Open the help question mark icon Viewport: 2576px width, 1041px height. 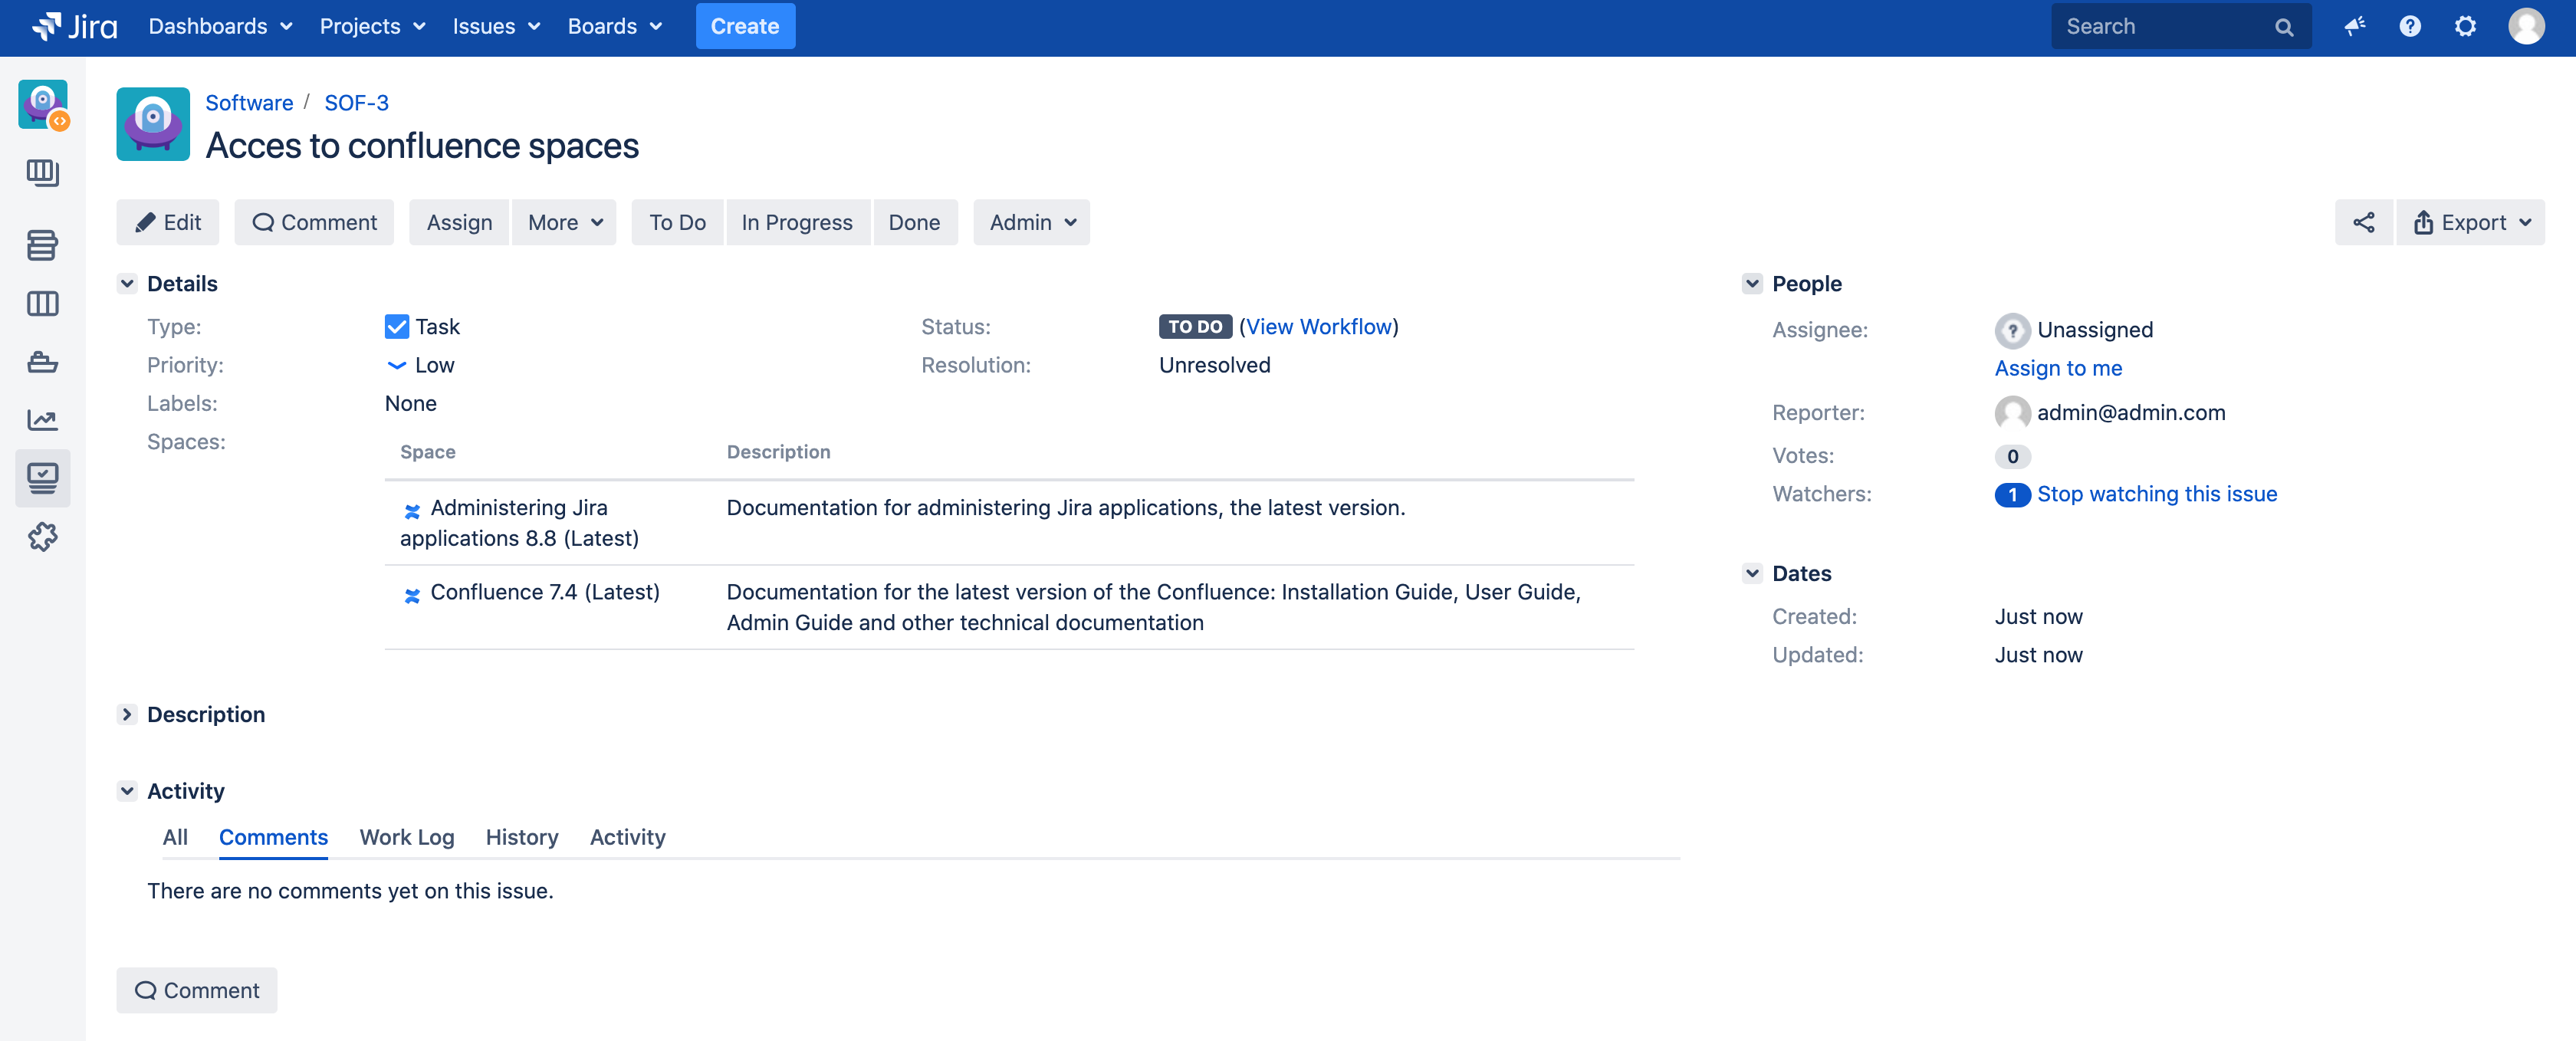pyautogui.click(x=2410, y=26)
